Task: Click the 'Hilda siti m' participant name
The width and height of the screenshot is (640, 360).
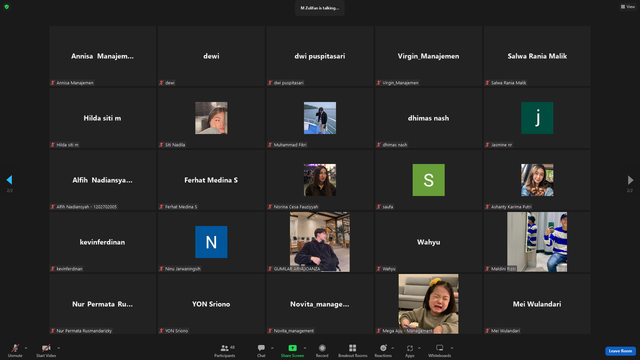Action: coord(102,118)
